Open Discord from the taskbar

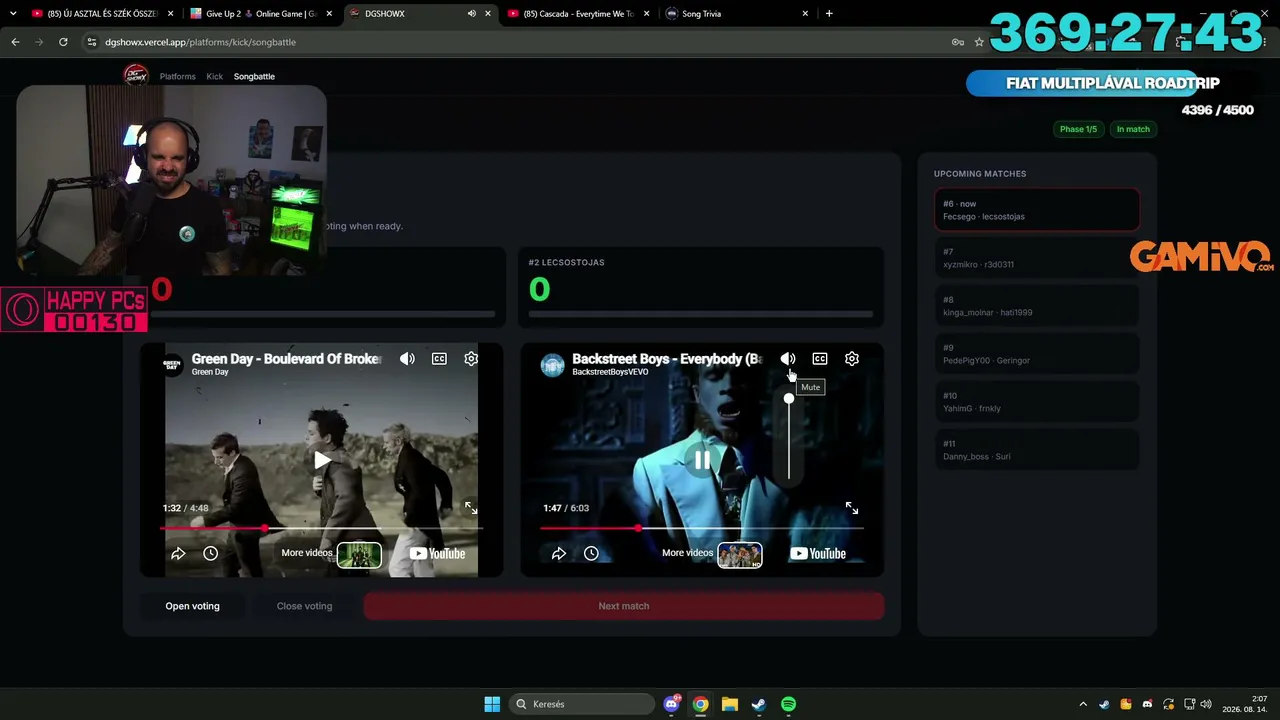coord(672,704)
